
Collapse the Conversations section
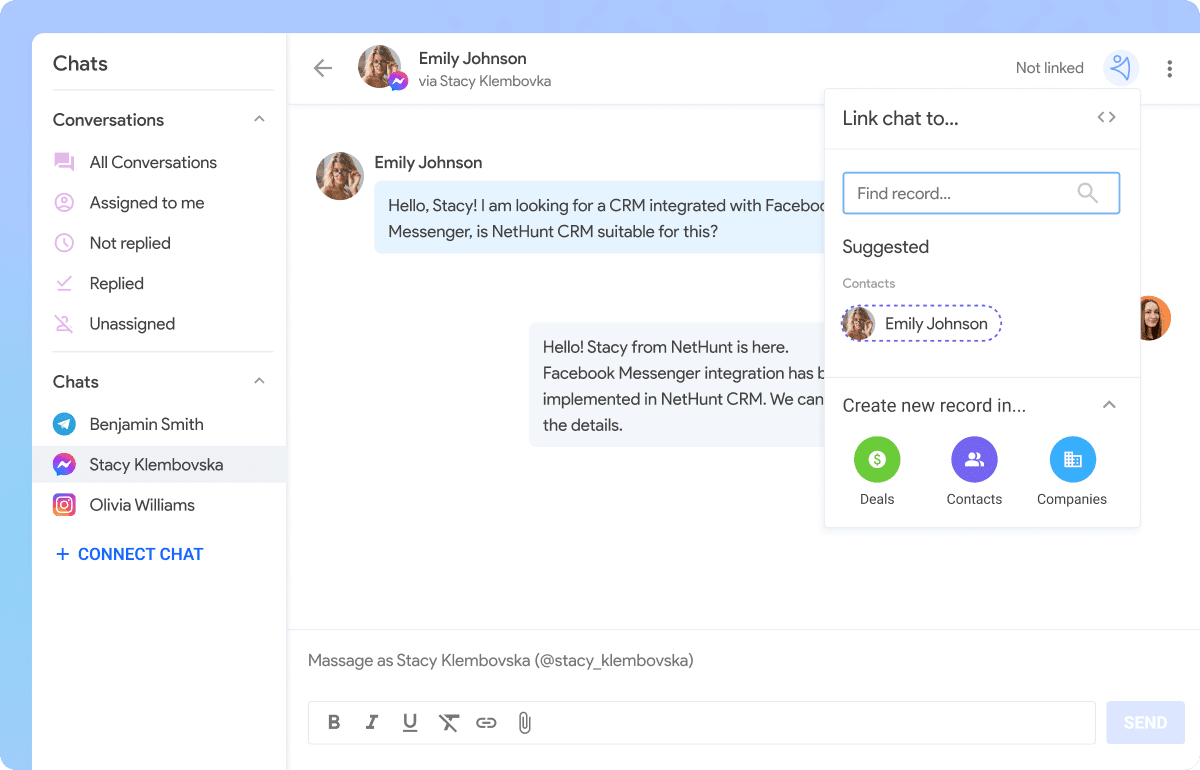(259, 119)
